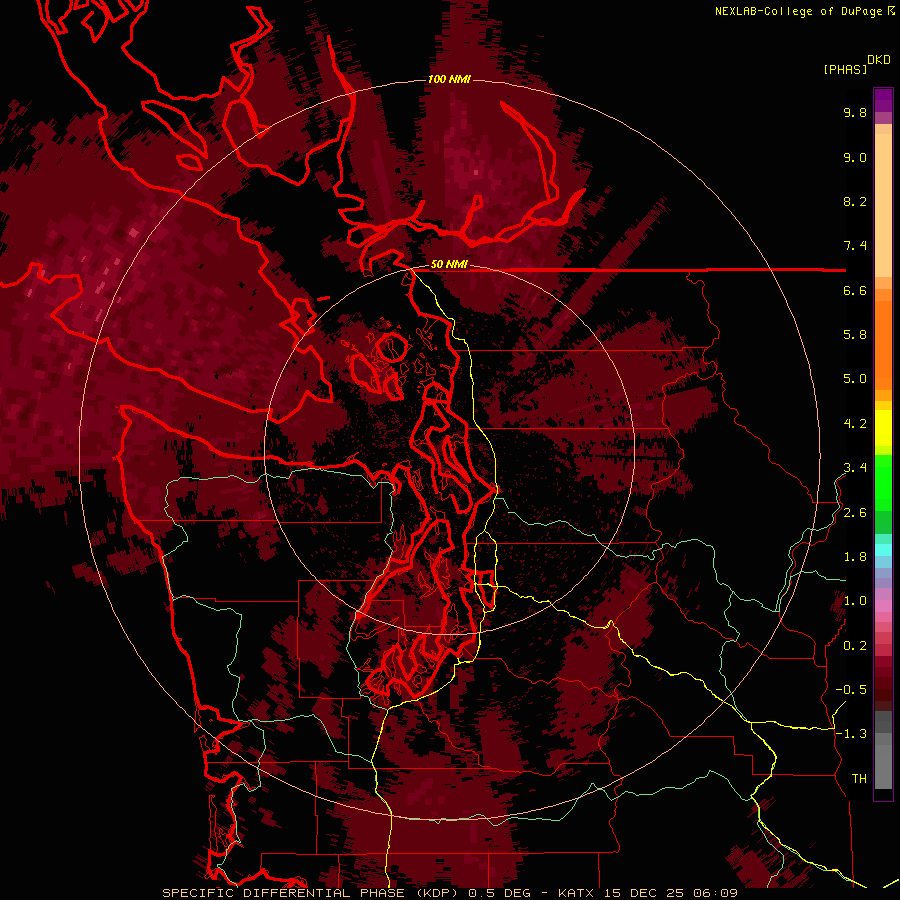Image resolution: width=900 pixels, height=900 pixels.
Task: Pick the cyan band on the color bar
Action: click(883, 550)
